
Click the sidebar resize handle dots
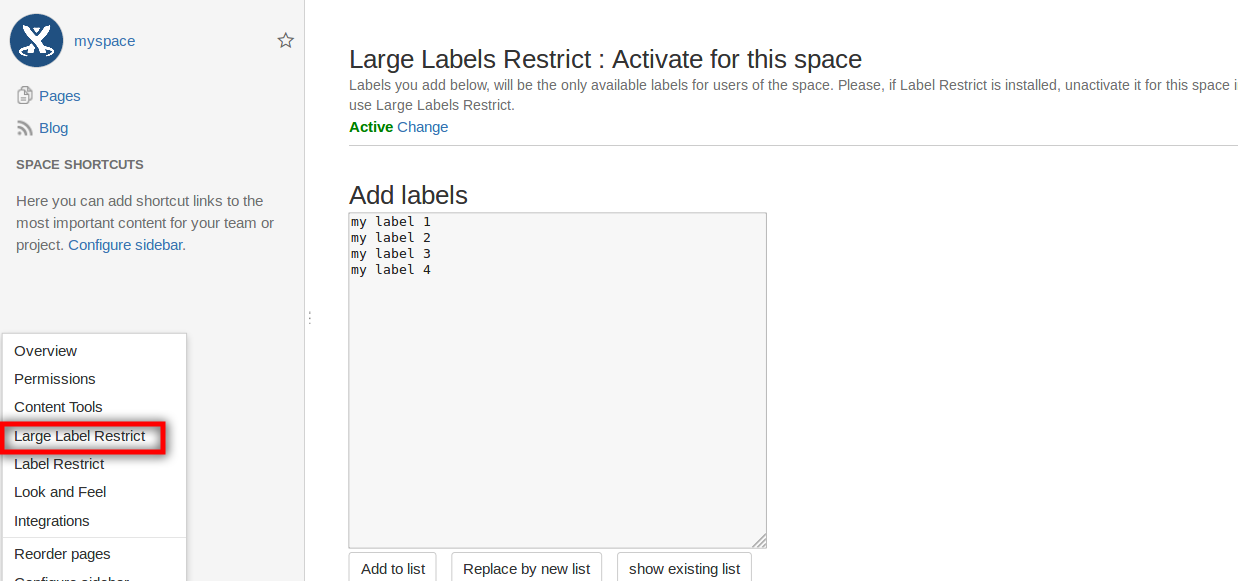coord(310,317)
